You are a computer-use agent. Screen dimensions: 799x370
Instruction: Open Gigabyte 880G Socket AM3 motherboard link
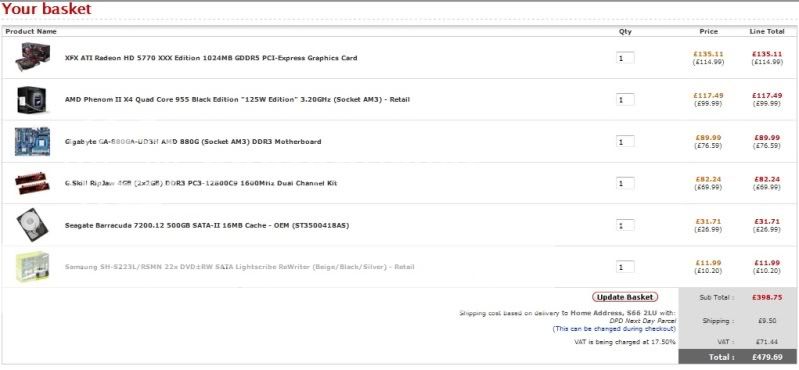193,142
